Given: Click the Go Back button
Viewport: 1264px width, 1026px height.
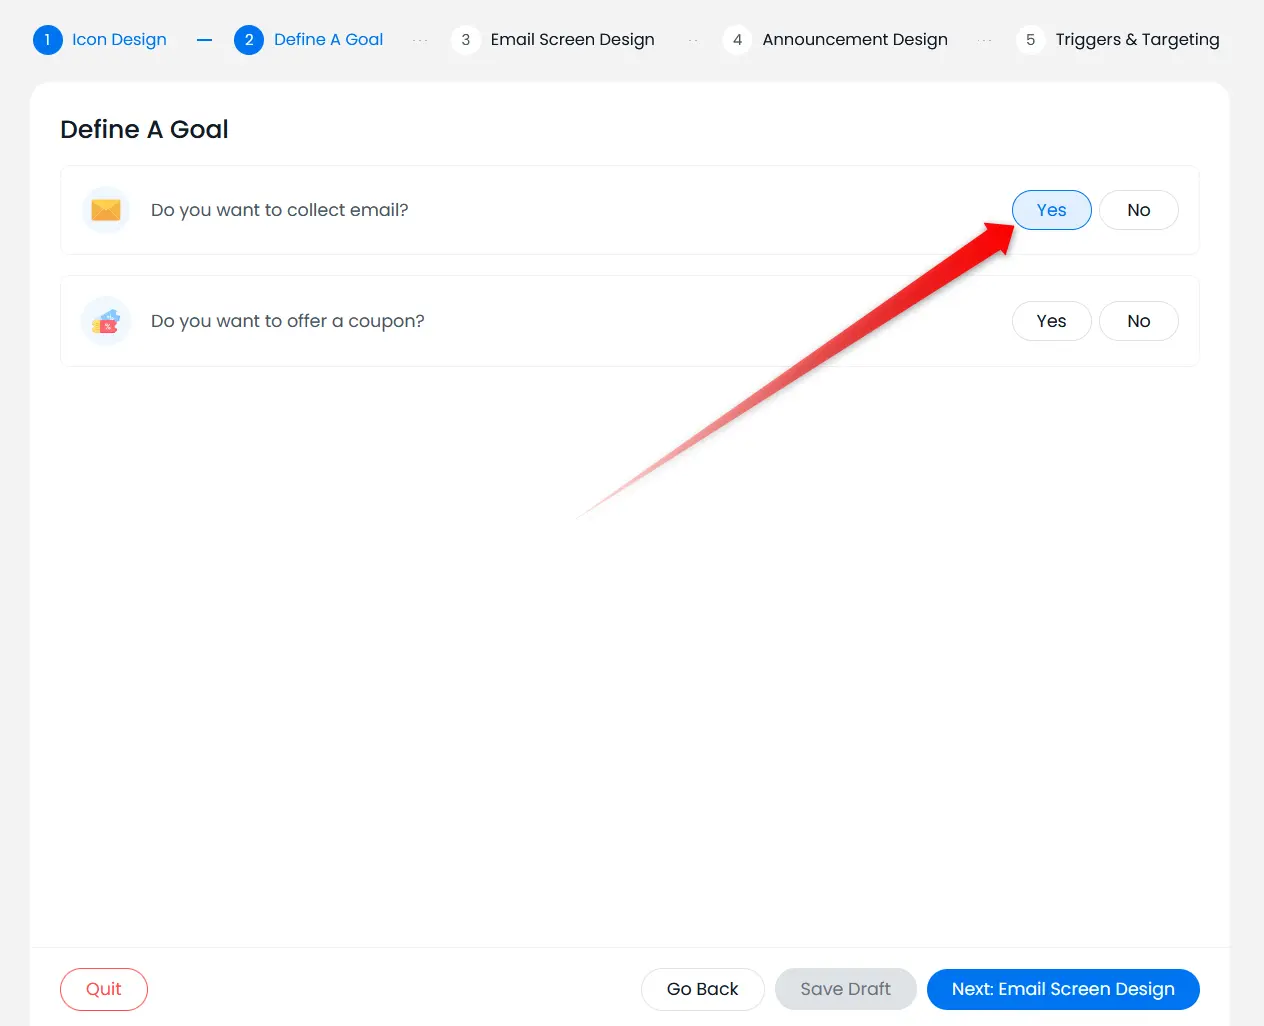Looking at the screenshot, I should point(702,989).
